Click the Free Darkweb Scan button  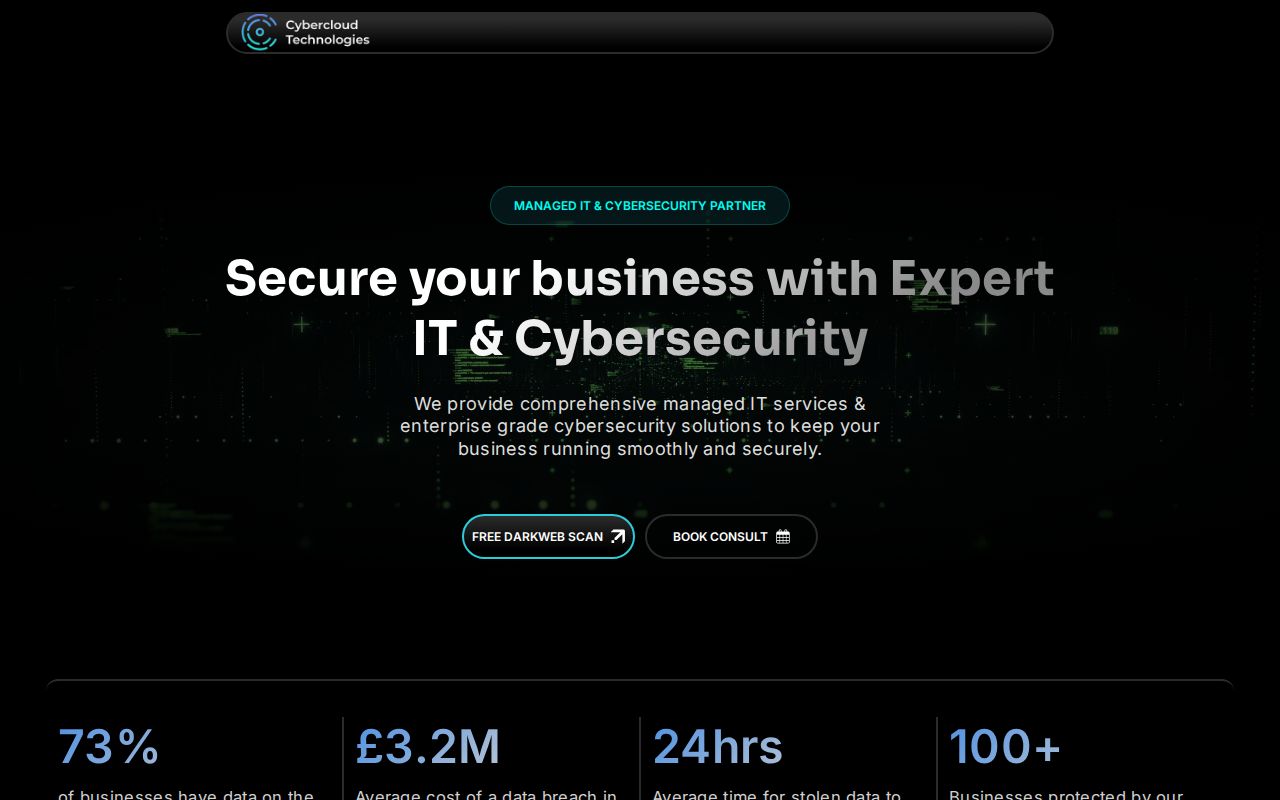pos(548,536)
